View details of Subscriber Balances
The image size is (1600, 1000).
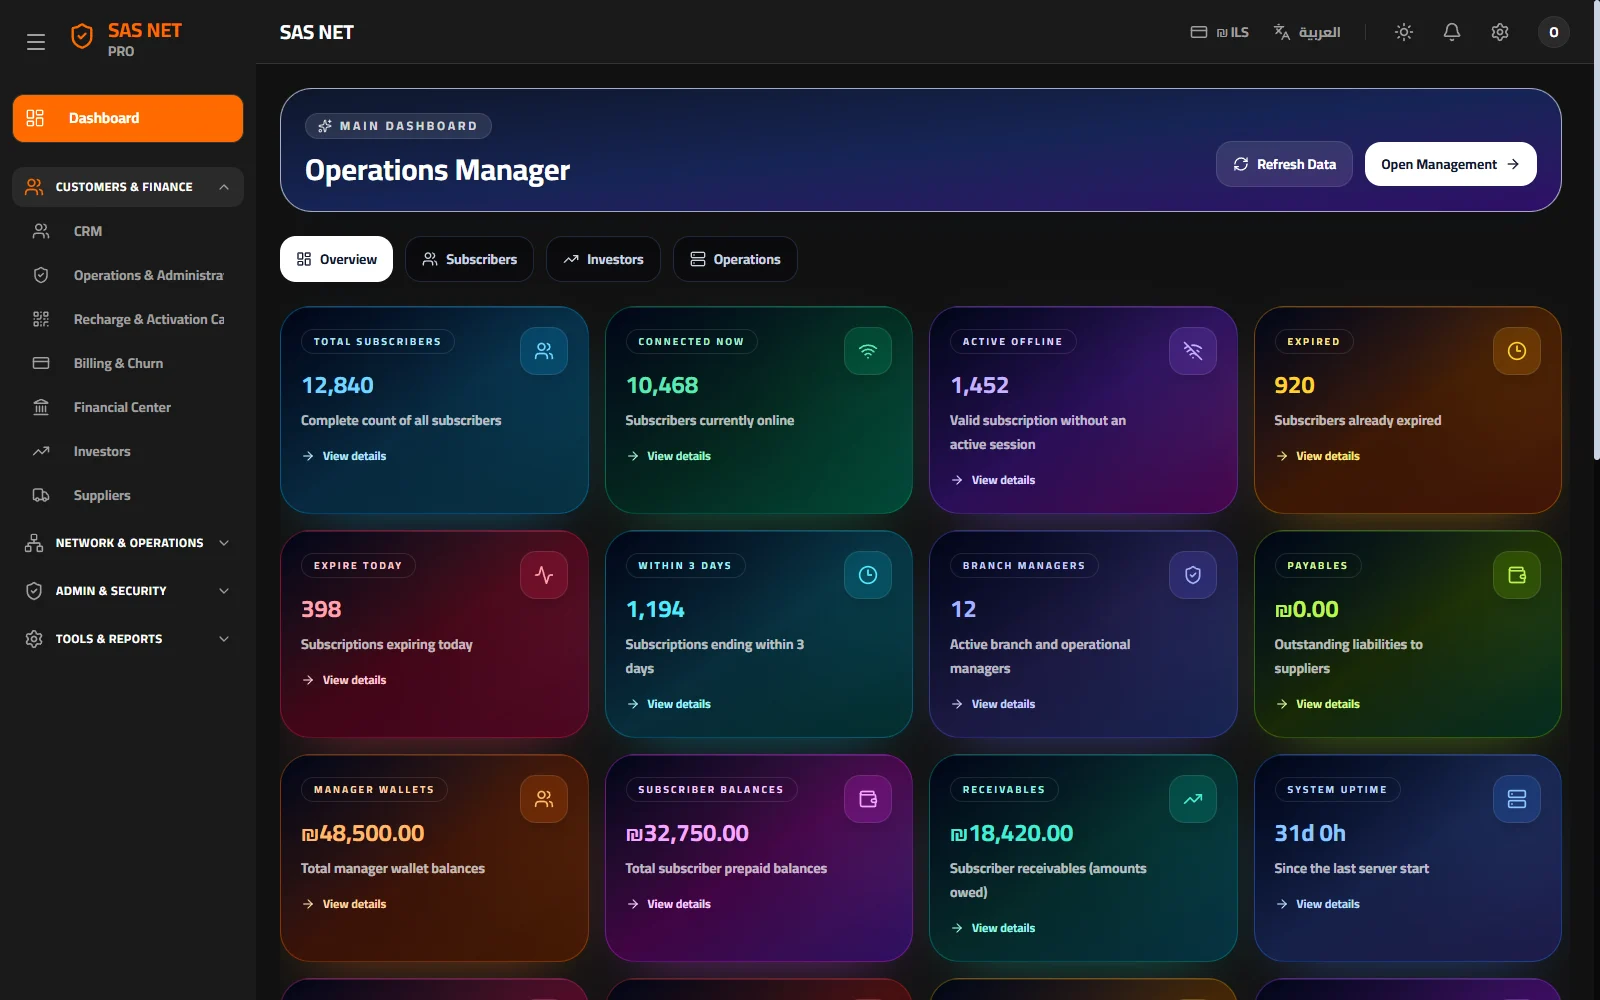(x=668, y=904)
